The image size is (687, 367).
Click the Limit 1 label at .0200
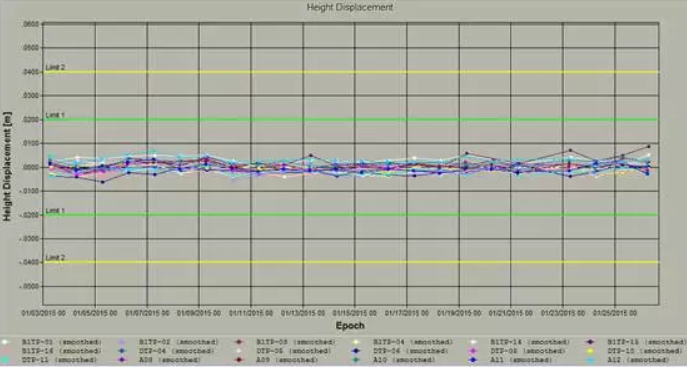pyautogui.click(x=55, y=115)
